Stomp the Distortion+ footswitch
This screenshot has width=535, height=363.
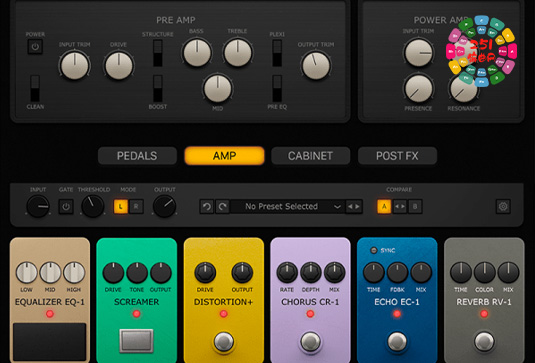click(x=224, y=342)
